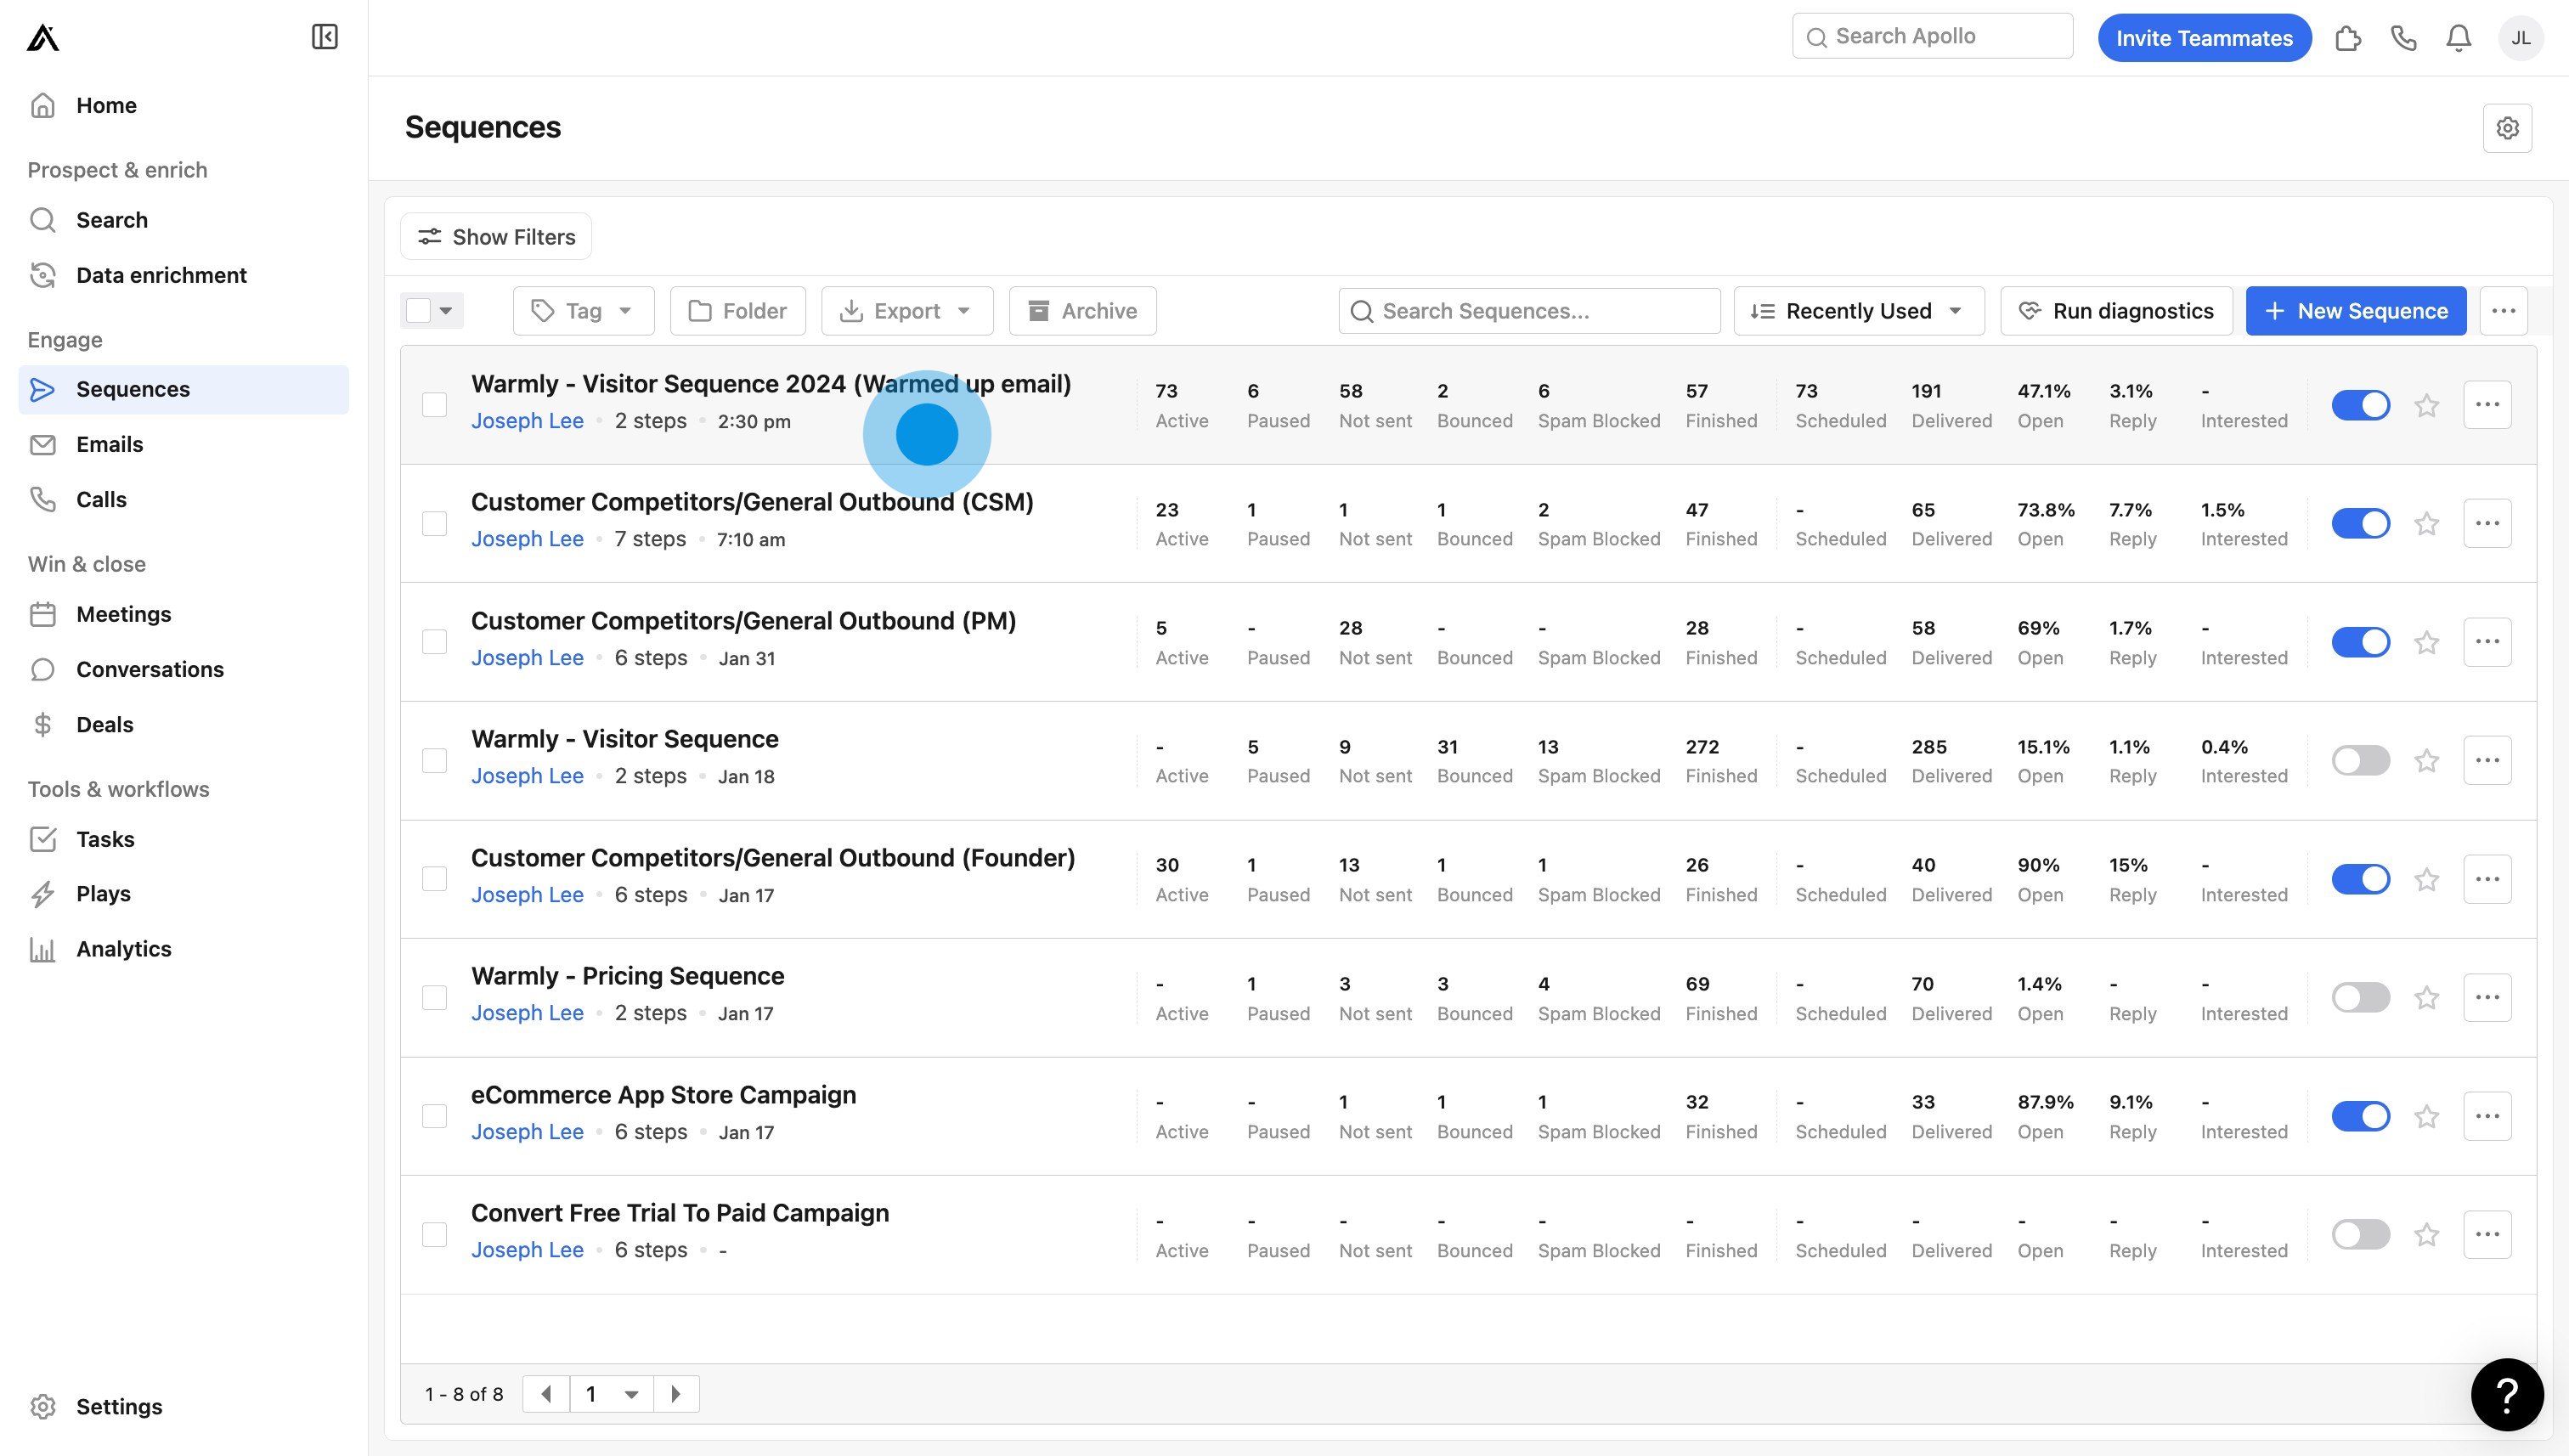Image resolution: width=2569 pixels, height=1456 pixels.
Task: Disable the Customer Competitors (CSM) sequence toggle
Action: point(2360,523)
